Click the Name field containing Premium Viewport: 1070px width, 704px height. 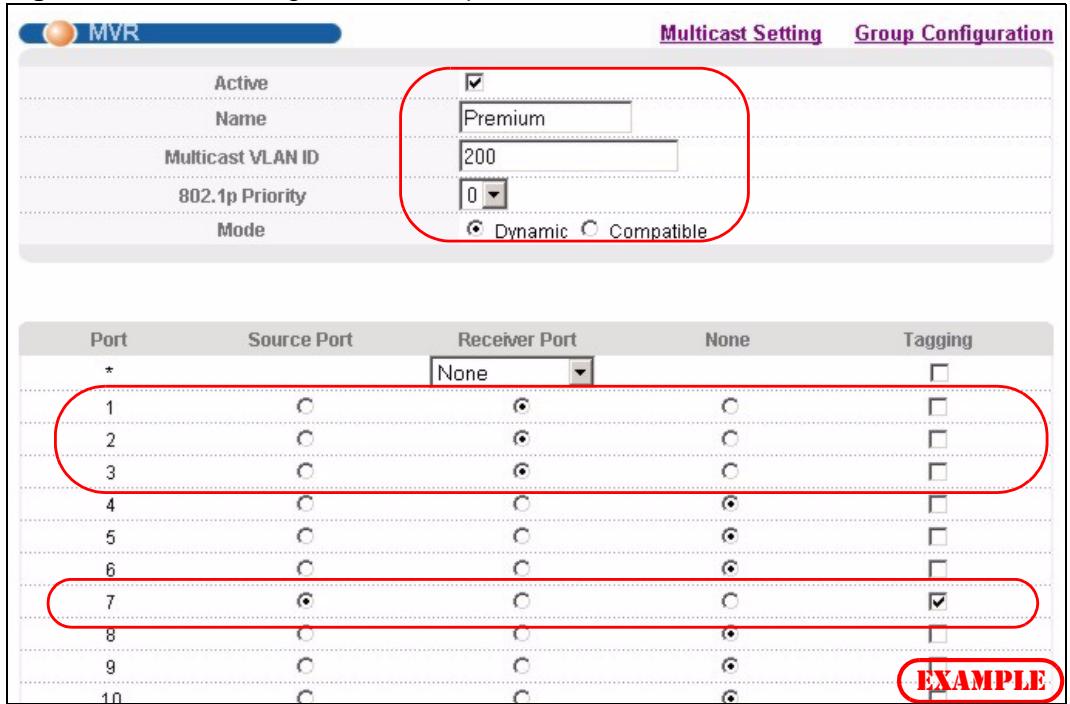coord(545,117)
